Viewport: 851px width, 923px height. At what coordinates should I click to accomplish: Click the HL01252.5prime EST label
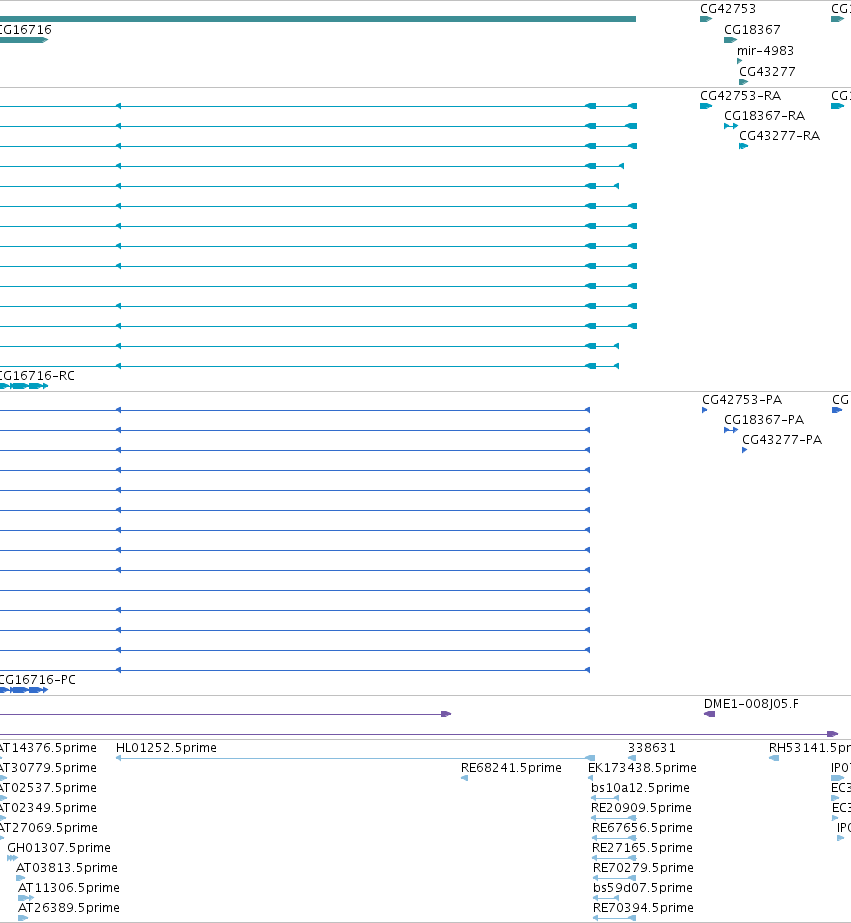coord(166,748)
